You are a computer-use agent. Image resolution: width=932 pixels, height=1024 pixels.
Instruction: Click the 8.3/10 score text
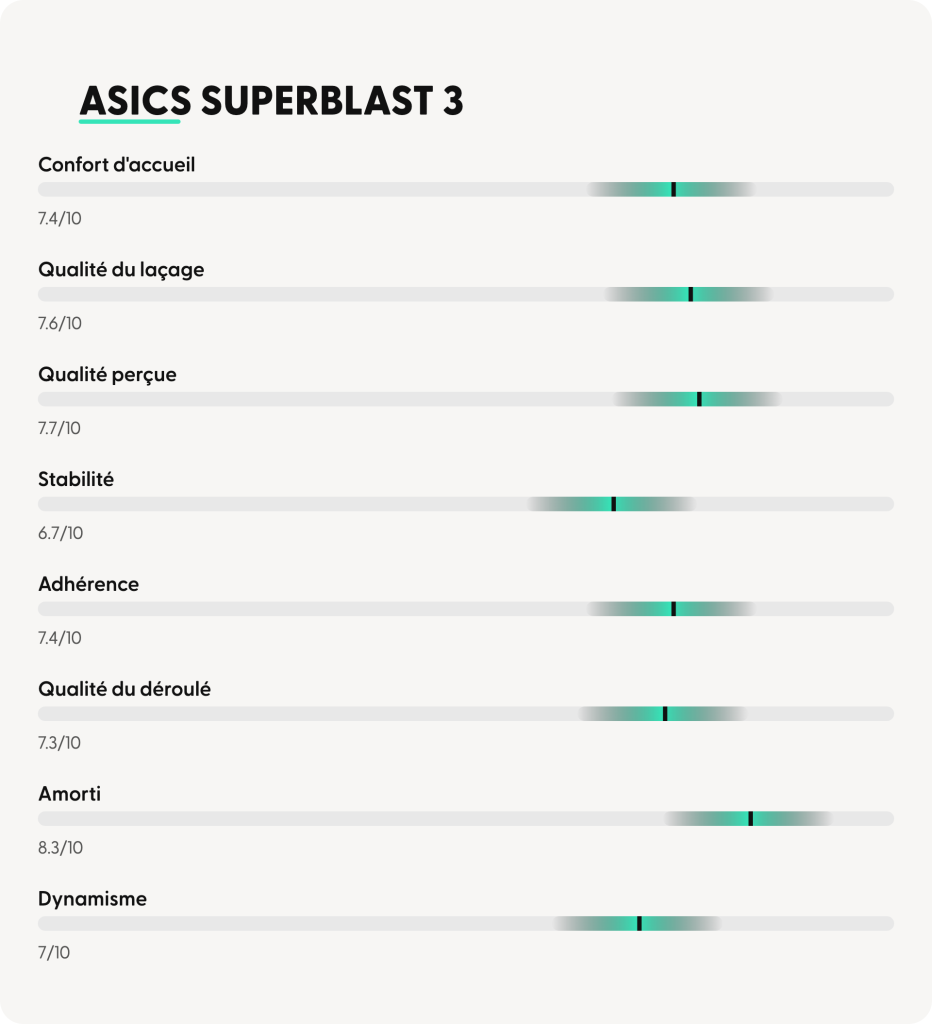[60, 848]
